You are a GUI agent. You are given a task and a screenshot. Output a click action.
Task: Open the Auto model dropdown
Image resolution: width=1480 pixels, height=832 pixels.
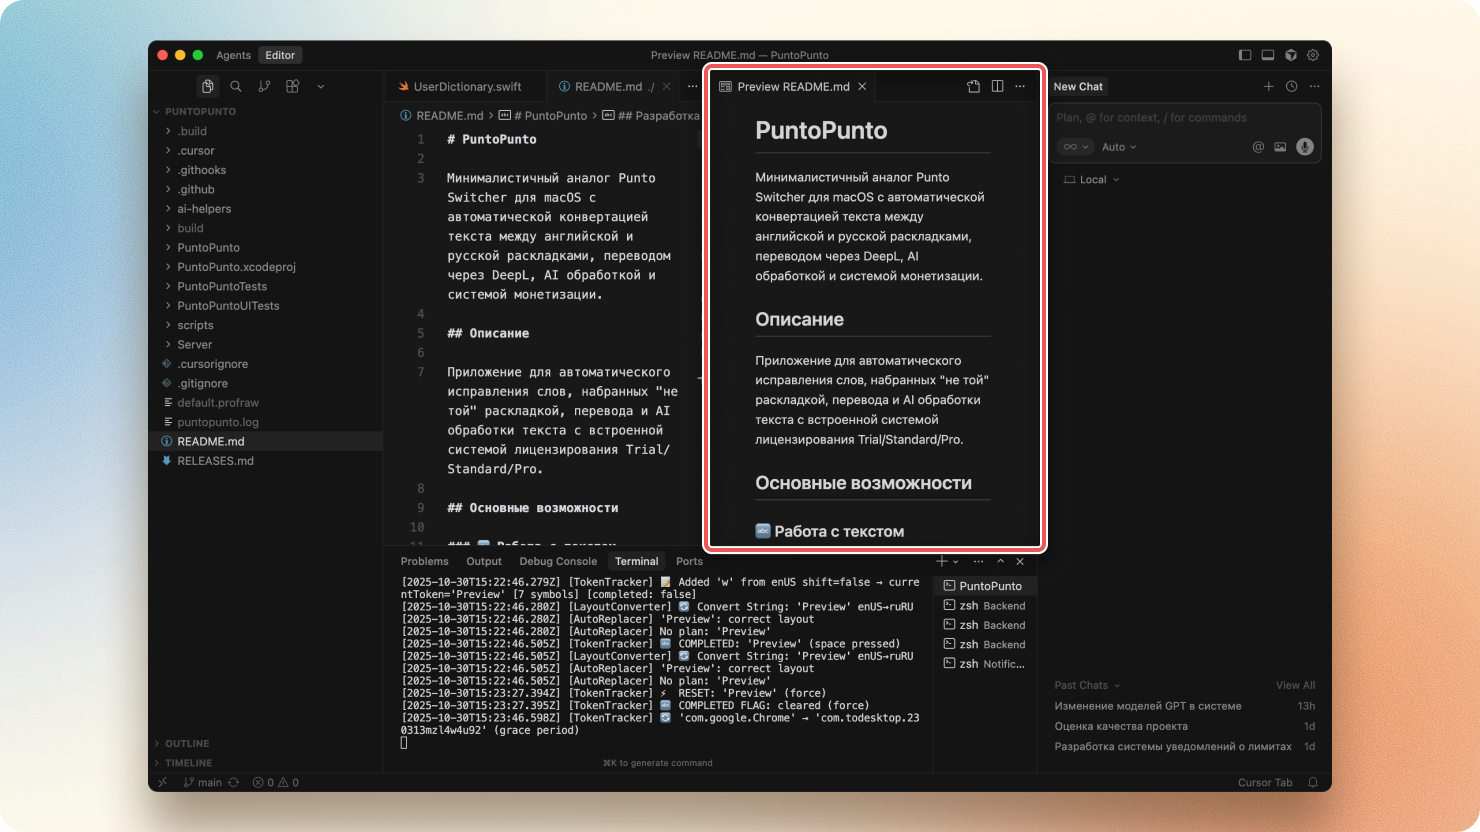(x=1119, y=147)
